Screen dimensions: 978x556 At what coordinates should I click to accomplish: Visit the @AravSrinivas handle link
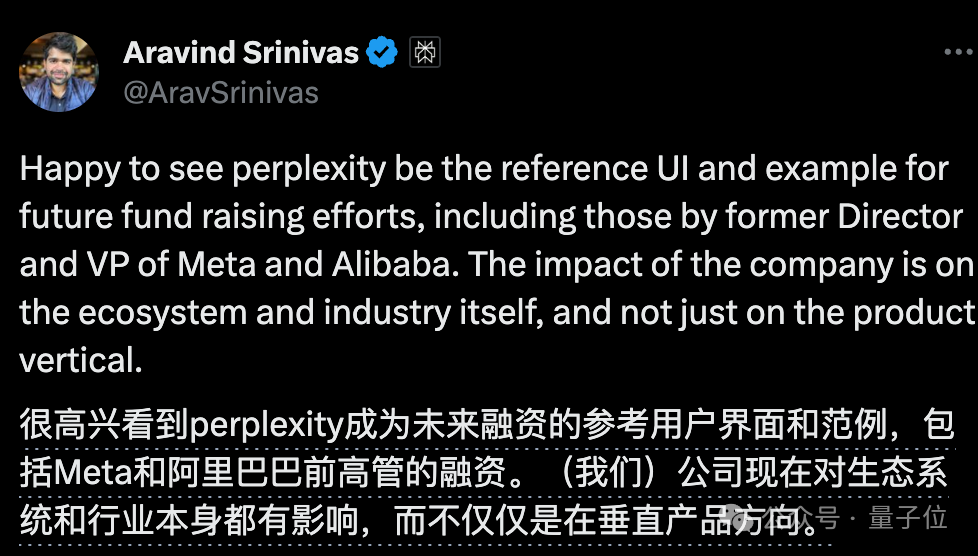221,93
